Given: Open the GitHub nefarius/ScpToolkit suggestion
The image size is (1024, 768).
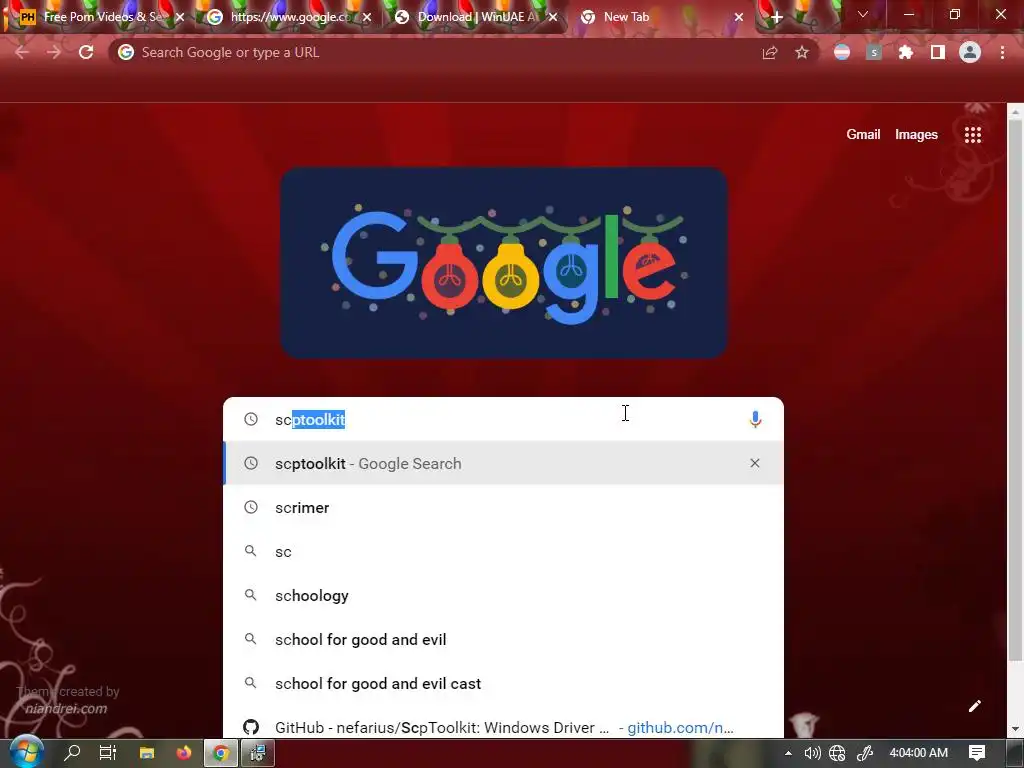Looking at the screenshot, I should 503,727.
